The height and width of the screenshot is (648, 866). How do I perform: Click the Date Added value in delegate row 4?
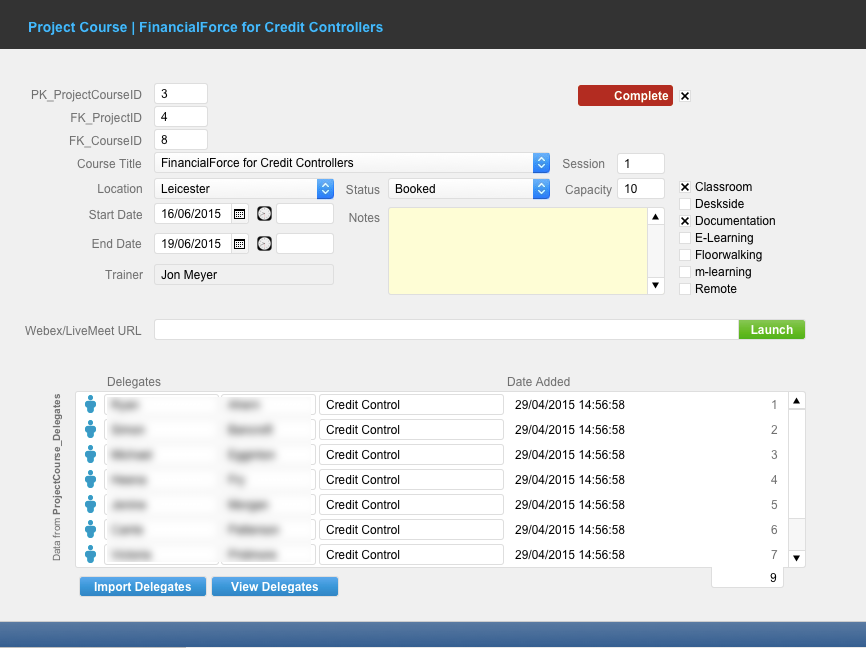point(569,480)
